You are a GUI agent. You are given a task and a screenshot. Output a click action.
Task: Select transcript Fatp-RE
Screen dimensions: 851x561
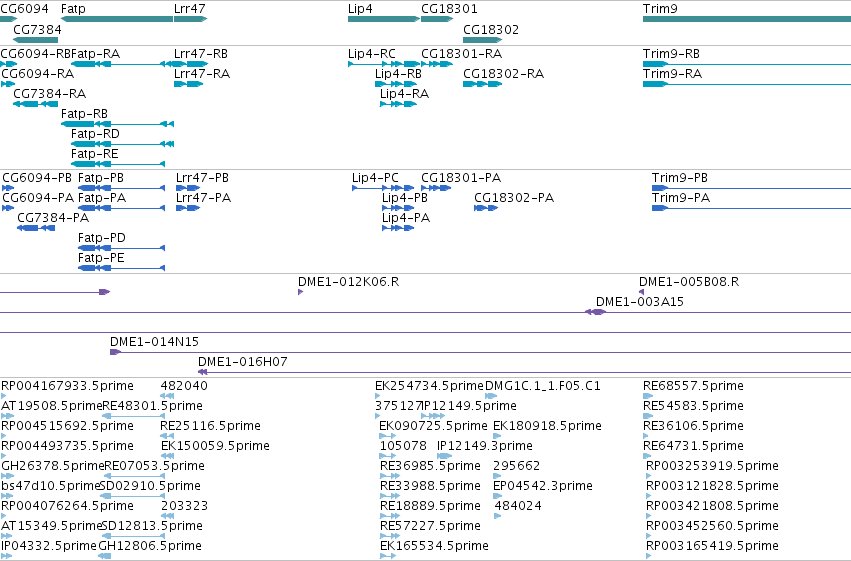click(x=94, y=154)
